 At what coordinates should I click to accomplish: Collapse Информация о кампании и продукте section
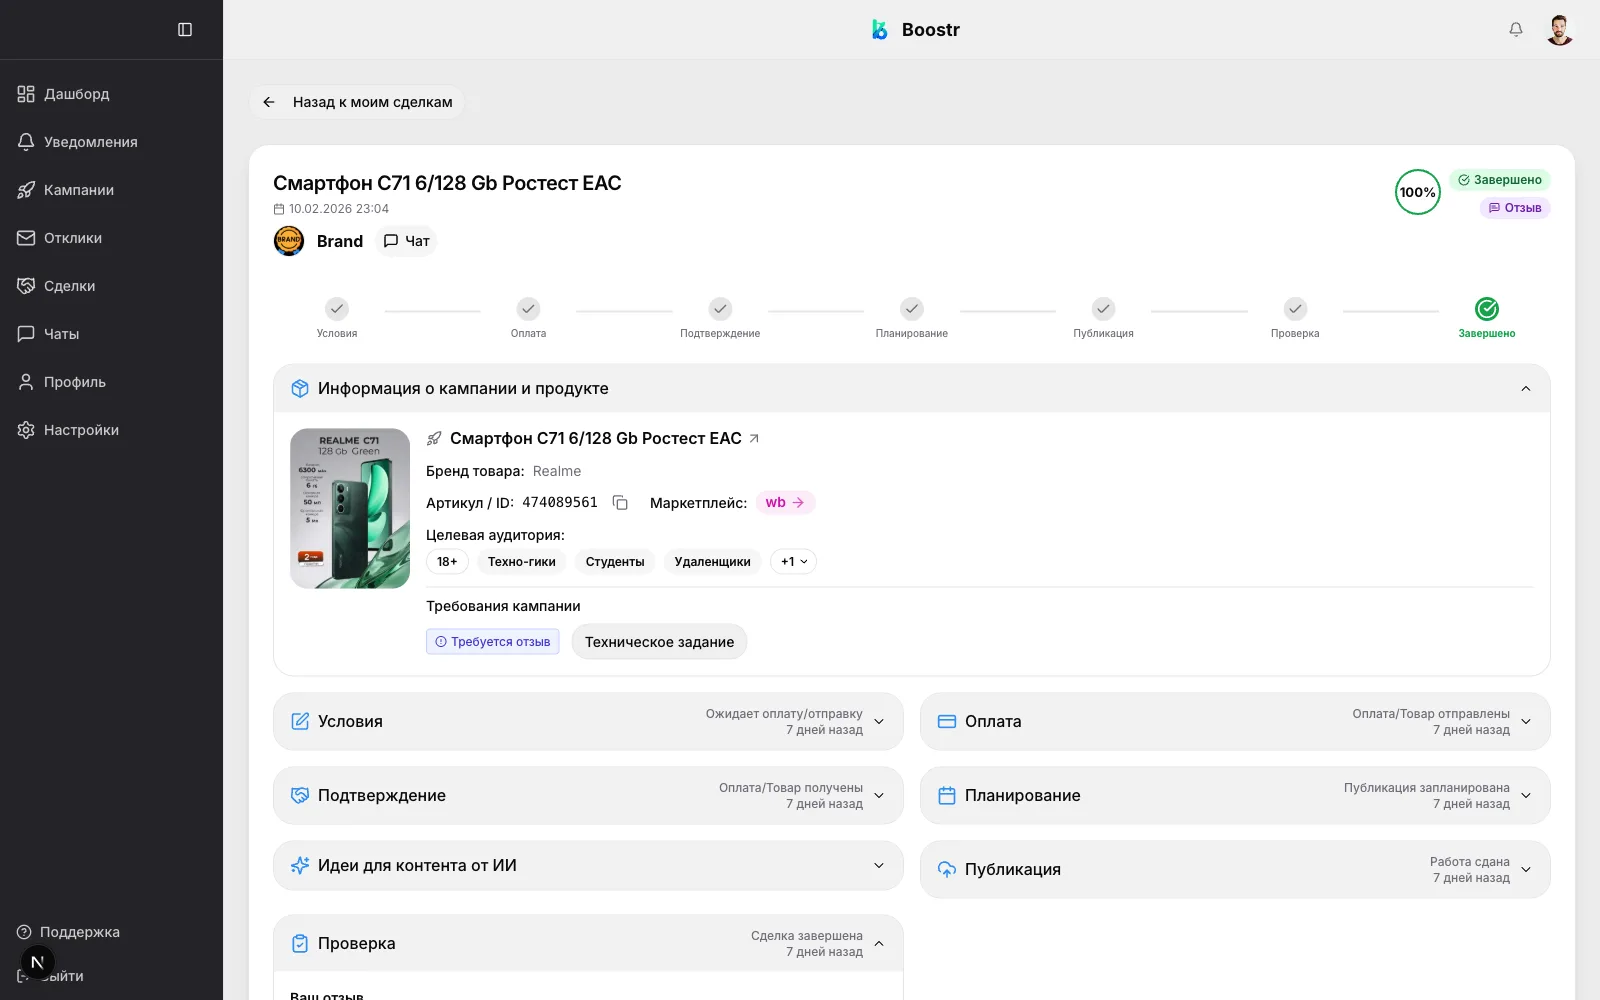1525,389
